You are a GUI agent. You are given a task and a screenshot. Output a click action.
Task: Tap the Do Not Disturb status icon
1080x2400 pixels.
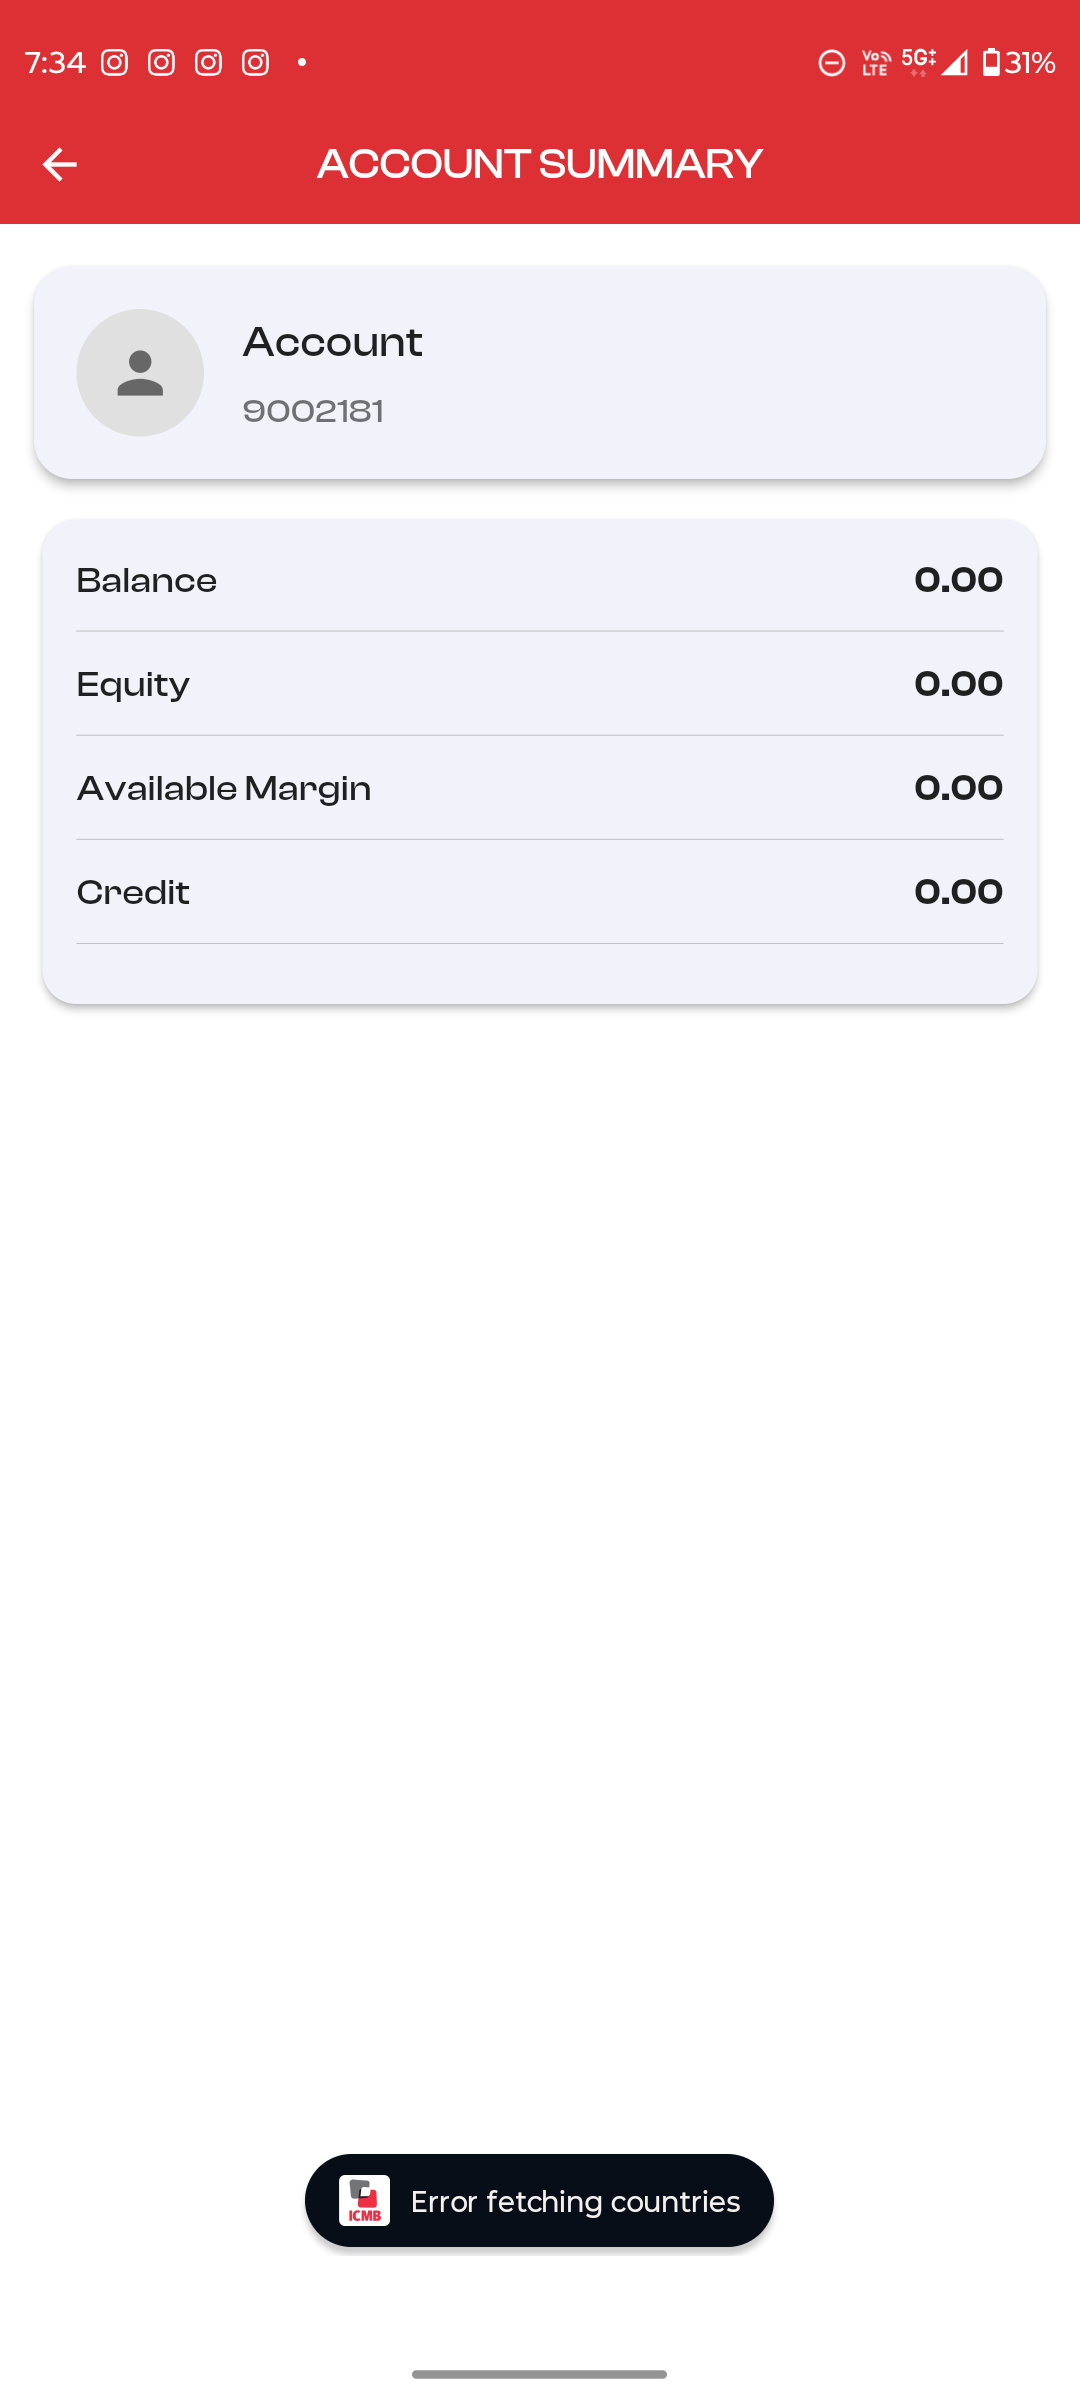coord(832,63)
